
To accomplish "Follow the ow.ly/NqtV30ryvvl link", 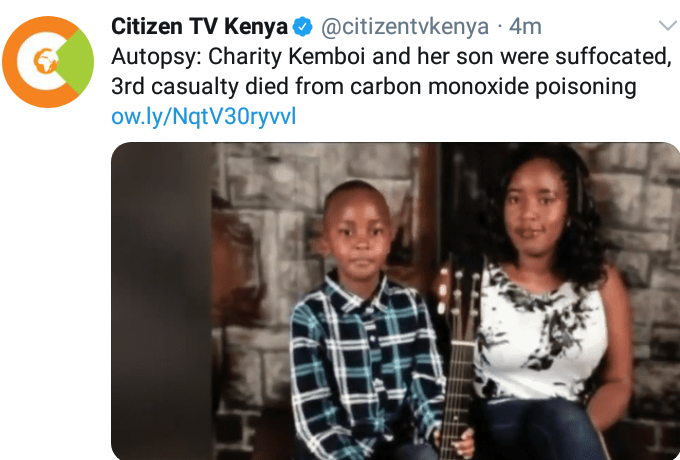I will pyautogui.click(x=204, y=116).
